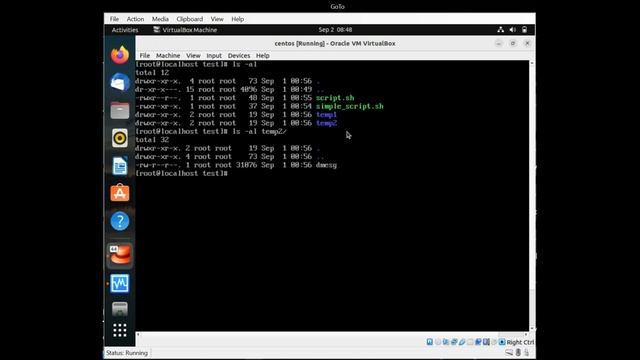Open VirtualBox View menu
Screen dimensions: 640x360
coord(193,56)
